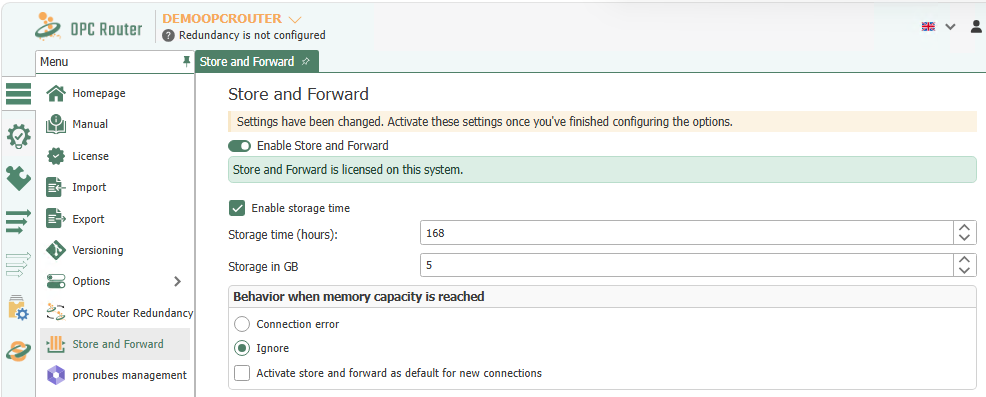986x397 pixels.
Task: Switch to the Store and Forward tab
Action: (257, 61)
